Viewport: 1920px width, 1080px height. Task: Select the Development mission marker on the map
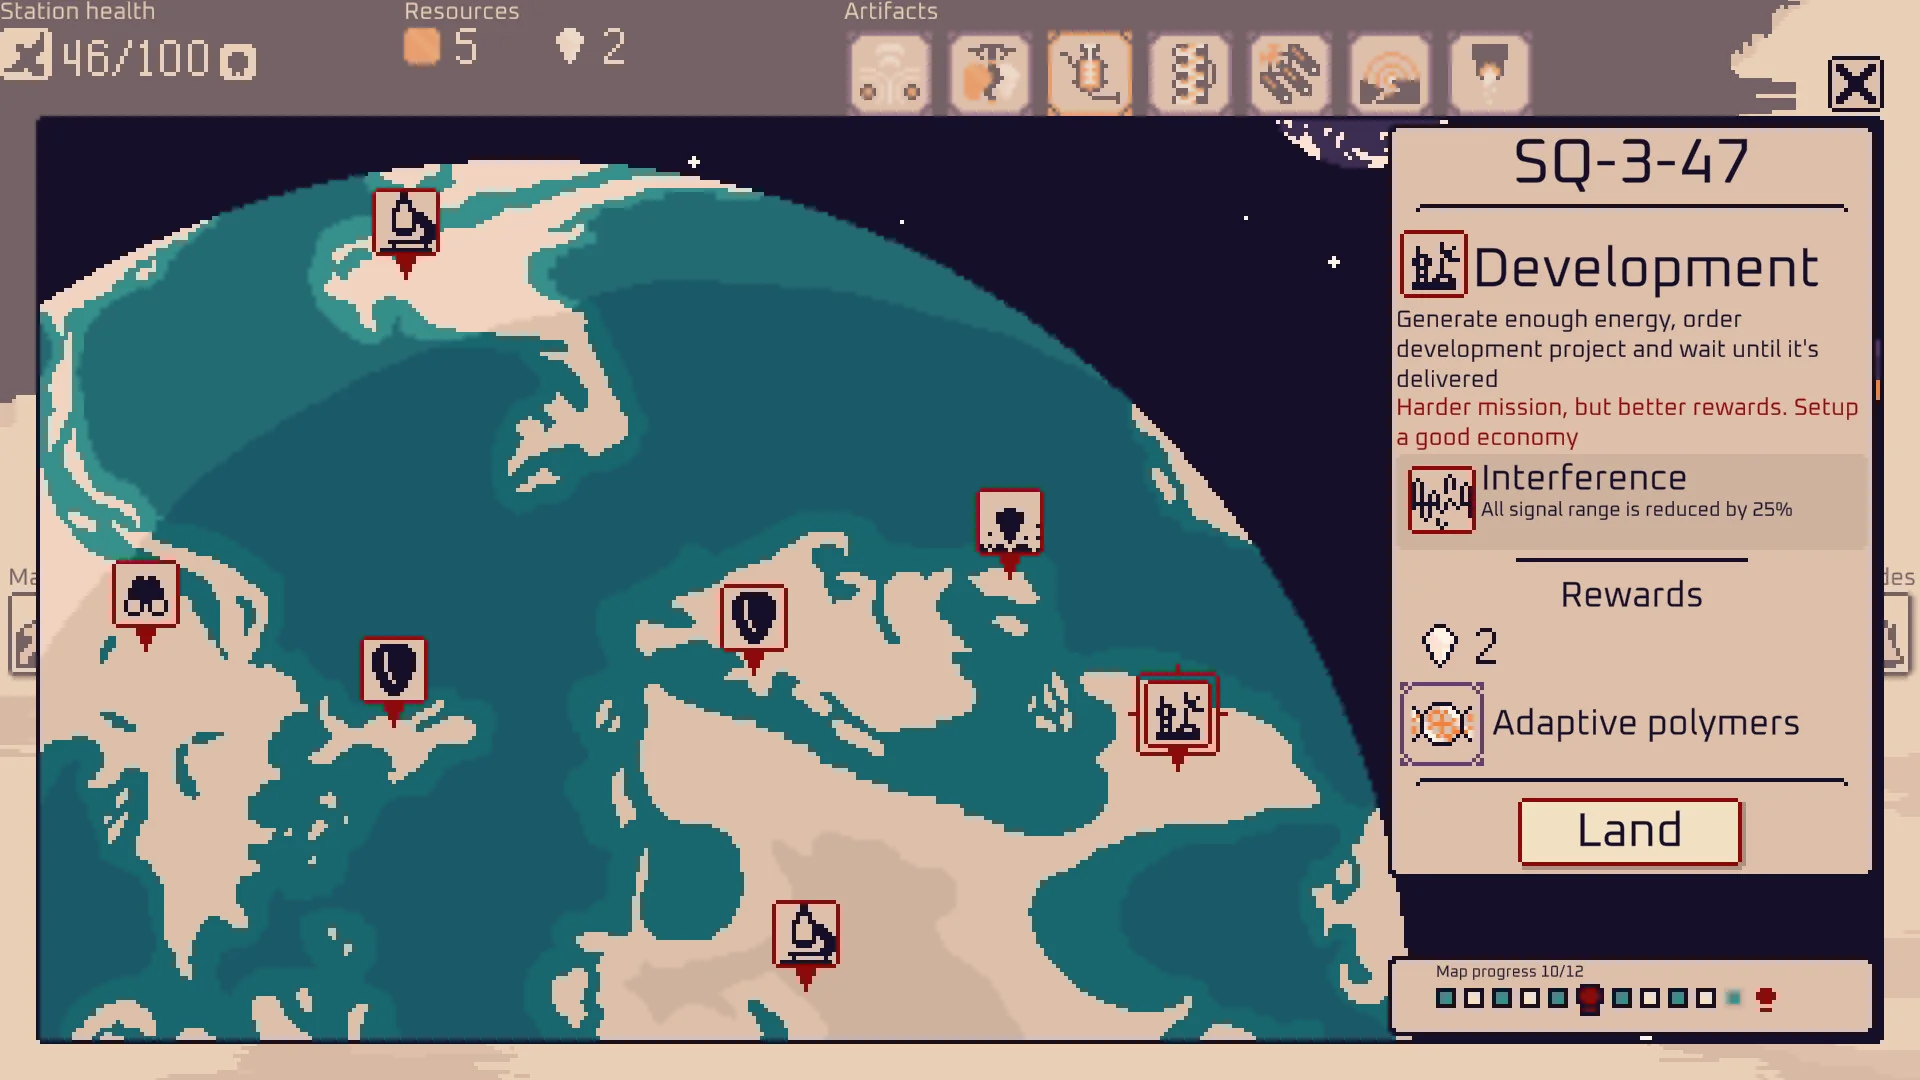coord(1176,712)
